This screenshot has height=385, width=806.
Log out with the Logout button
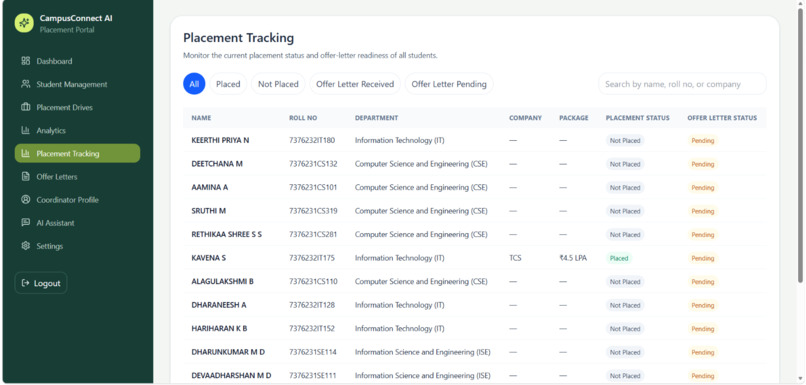(41, 283)
